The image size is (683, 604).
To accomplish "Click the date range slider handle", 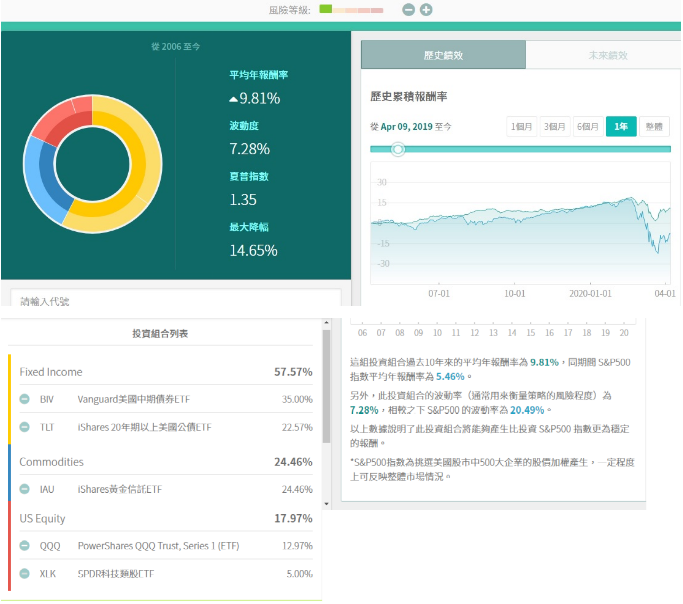I will [398, 149].
